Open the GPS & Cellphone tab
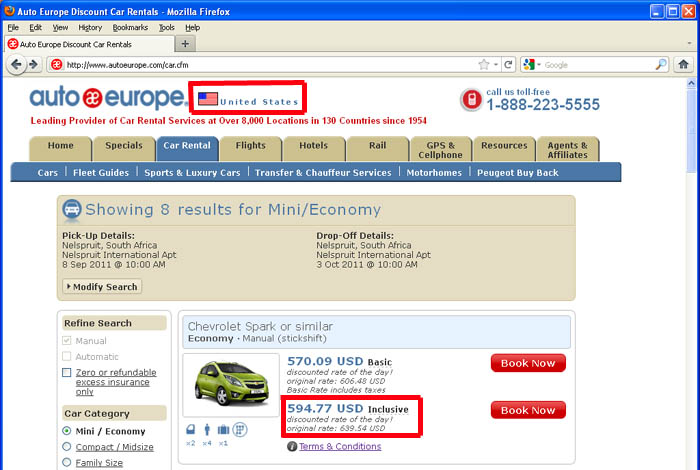The width and height of the screenshot is (700, 470). click(440, 149)
